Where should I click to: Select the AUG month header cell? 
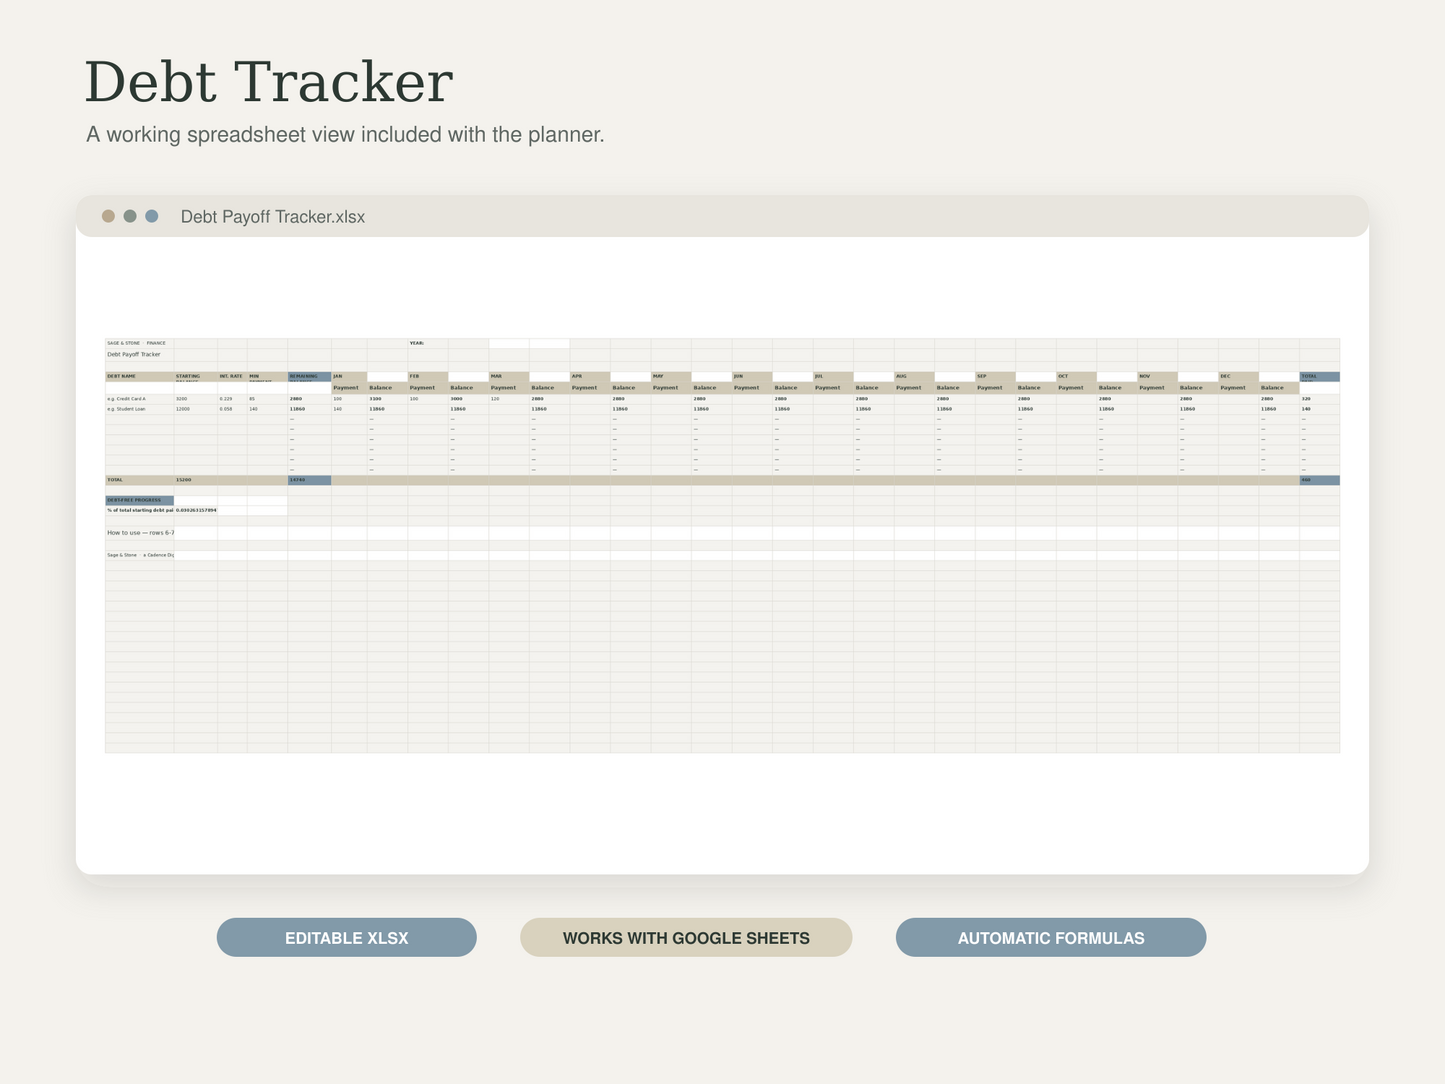pyautogui.click(x=913, y=377)
